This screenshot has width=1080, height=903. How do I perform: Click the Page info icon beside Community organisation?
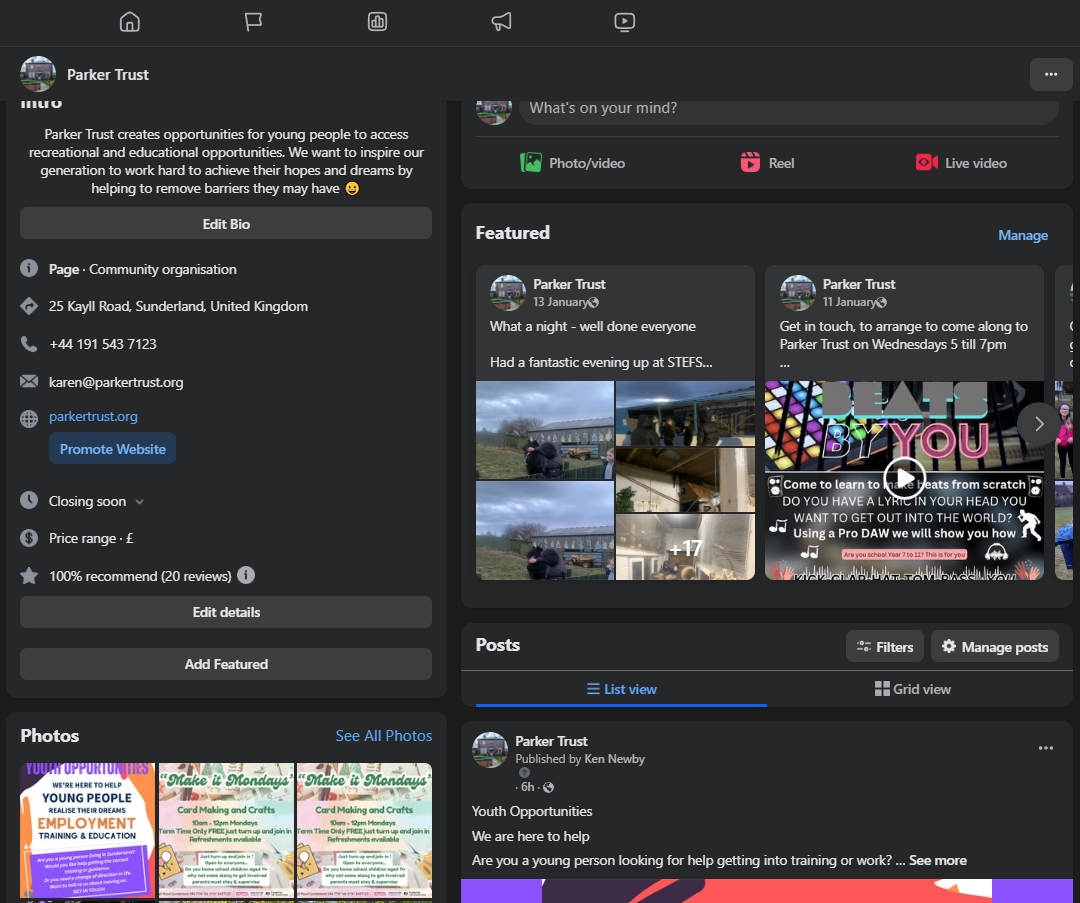point(29,268)
